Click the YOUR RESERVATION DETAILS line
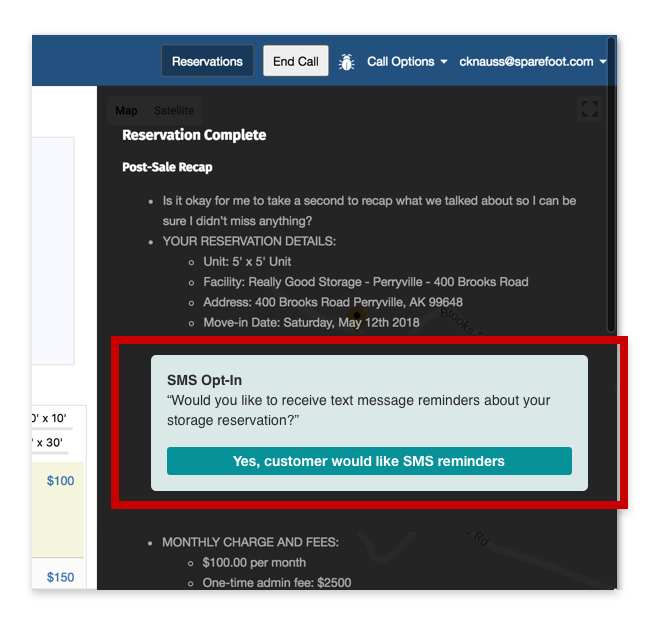Image resolution: width=648 pixels, height=622 pixels. coord(249,241)
